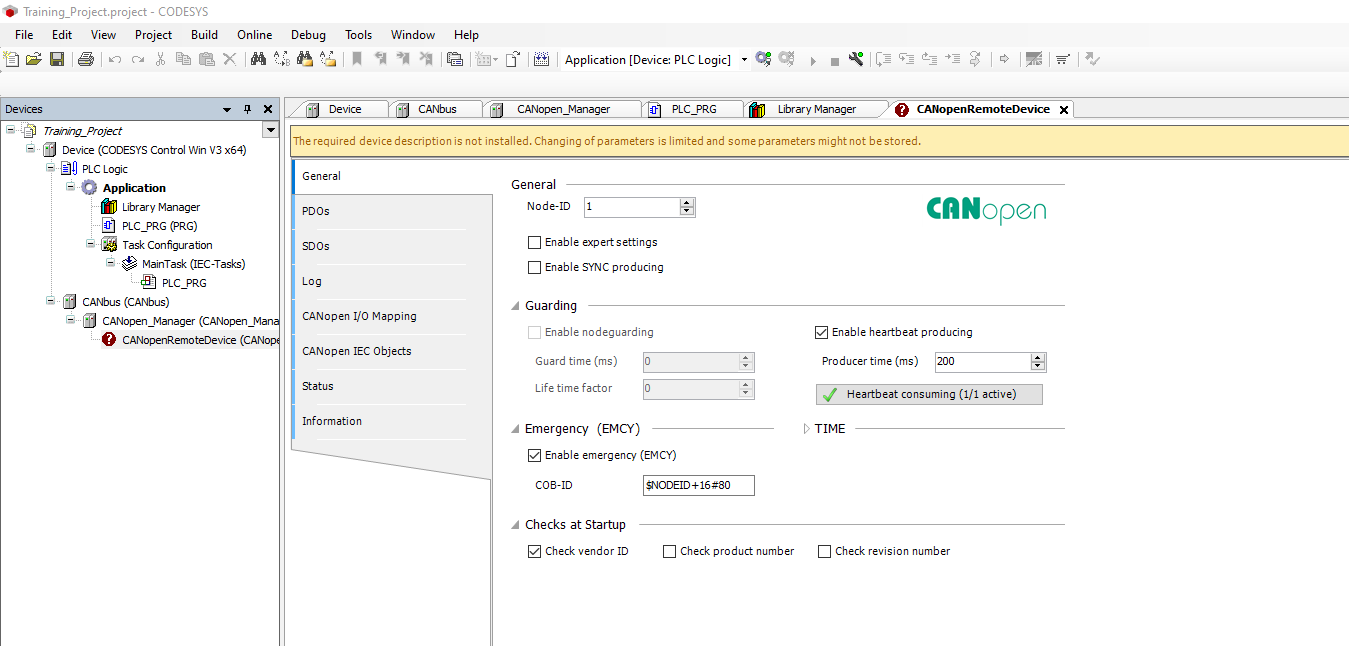Open the PDOs settings page
Viewport: 1349px width, 646px height.
(x=316, y=211)
